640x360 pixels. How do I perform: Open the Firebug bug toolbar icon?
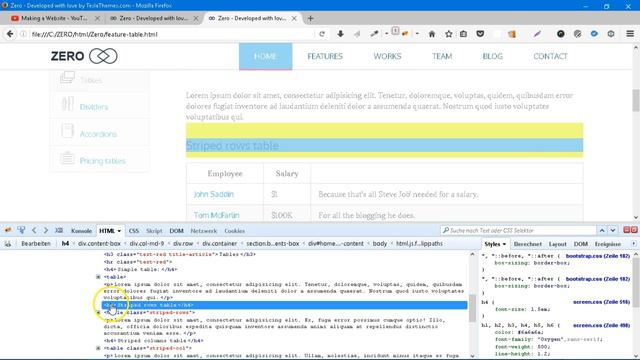[x=404, y=34]
